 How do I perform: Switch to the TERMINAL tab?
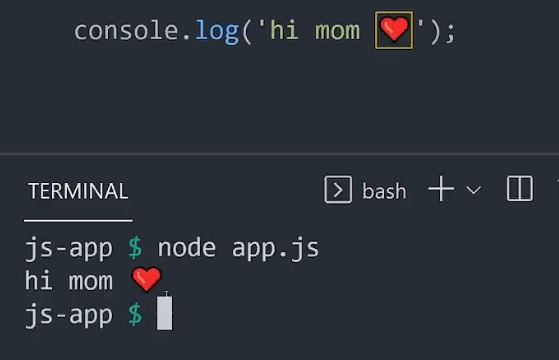(78, 191)
